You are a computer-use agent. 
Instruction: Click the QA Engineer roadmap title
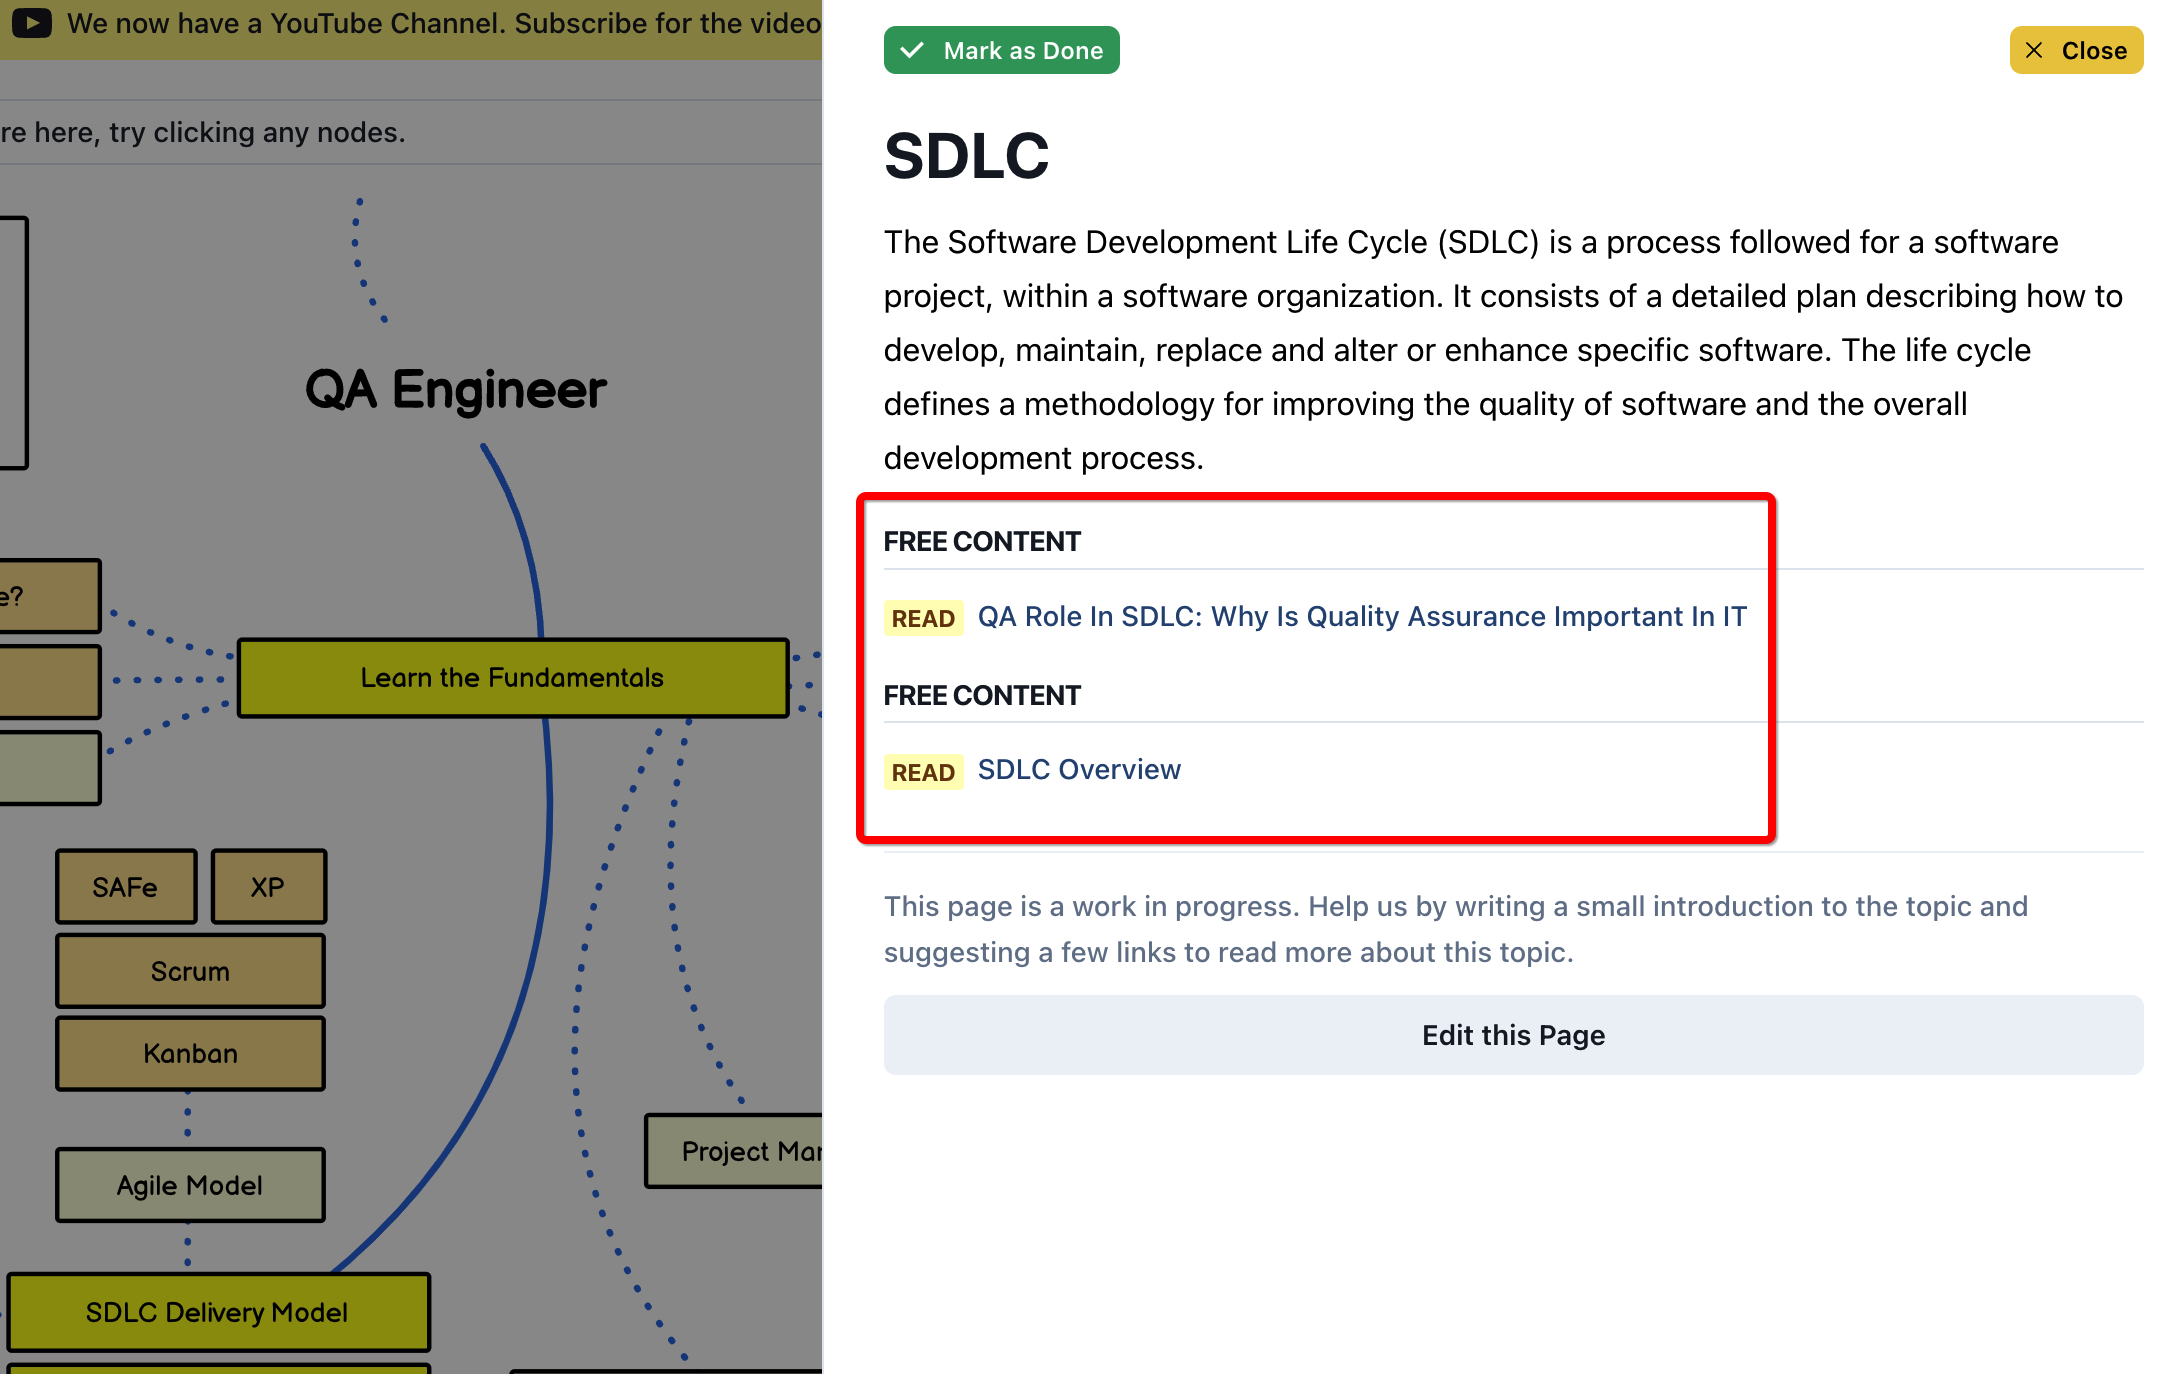pos(455,390)
